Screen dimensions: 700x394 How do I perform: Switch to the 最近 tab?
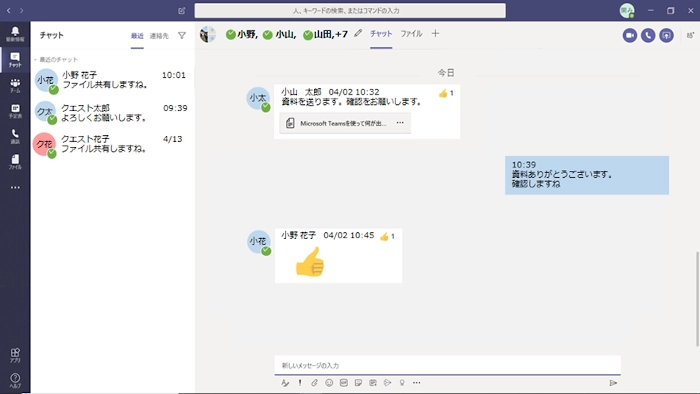point(137,36)
